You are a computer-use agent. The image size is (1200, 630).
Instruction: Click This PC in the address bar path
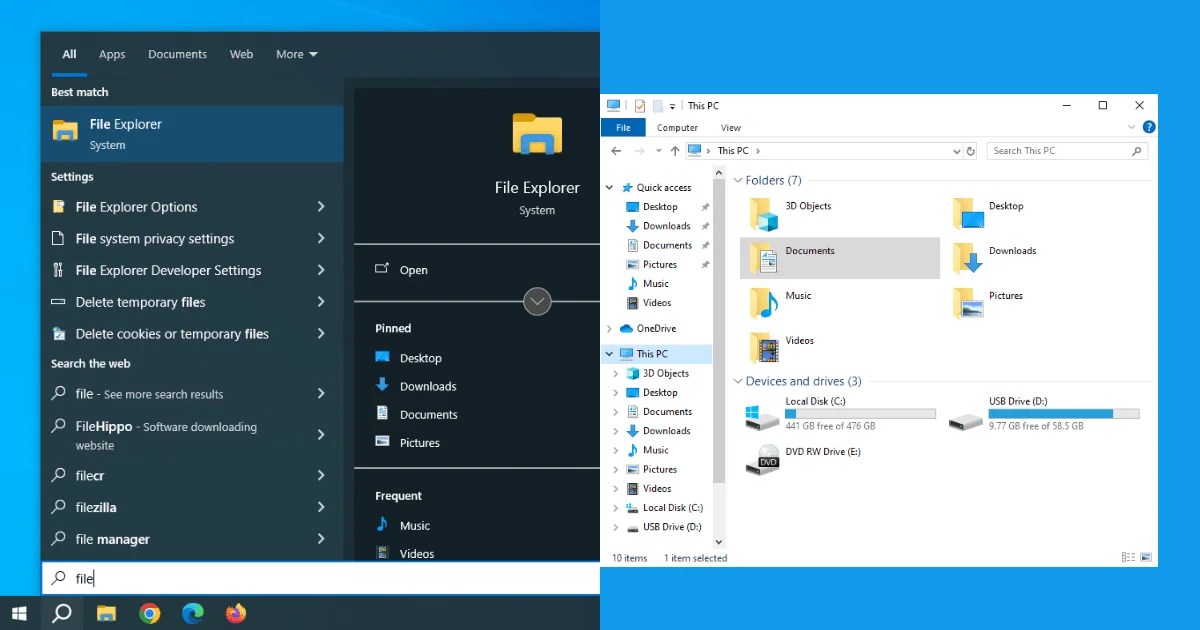click(733, 151)
